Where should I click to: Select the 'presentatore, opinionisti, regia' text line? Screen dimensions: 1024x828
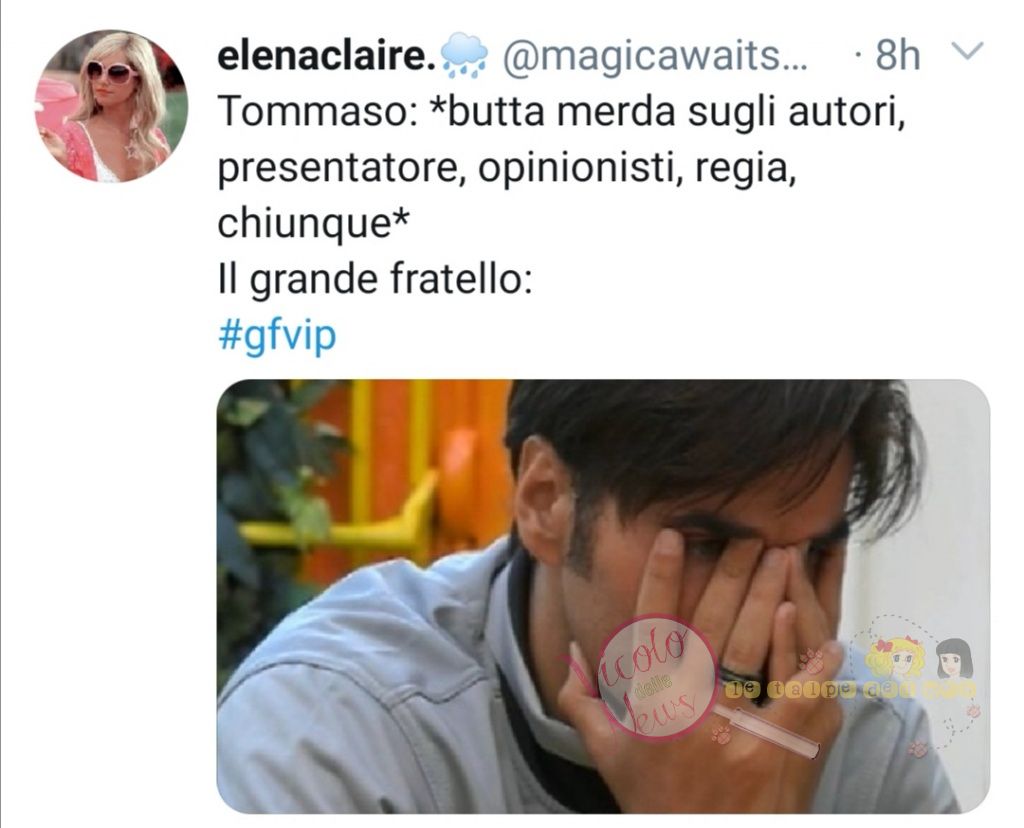507,168
